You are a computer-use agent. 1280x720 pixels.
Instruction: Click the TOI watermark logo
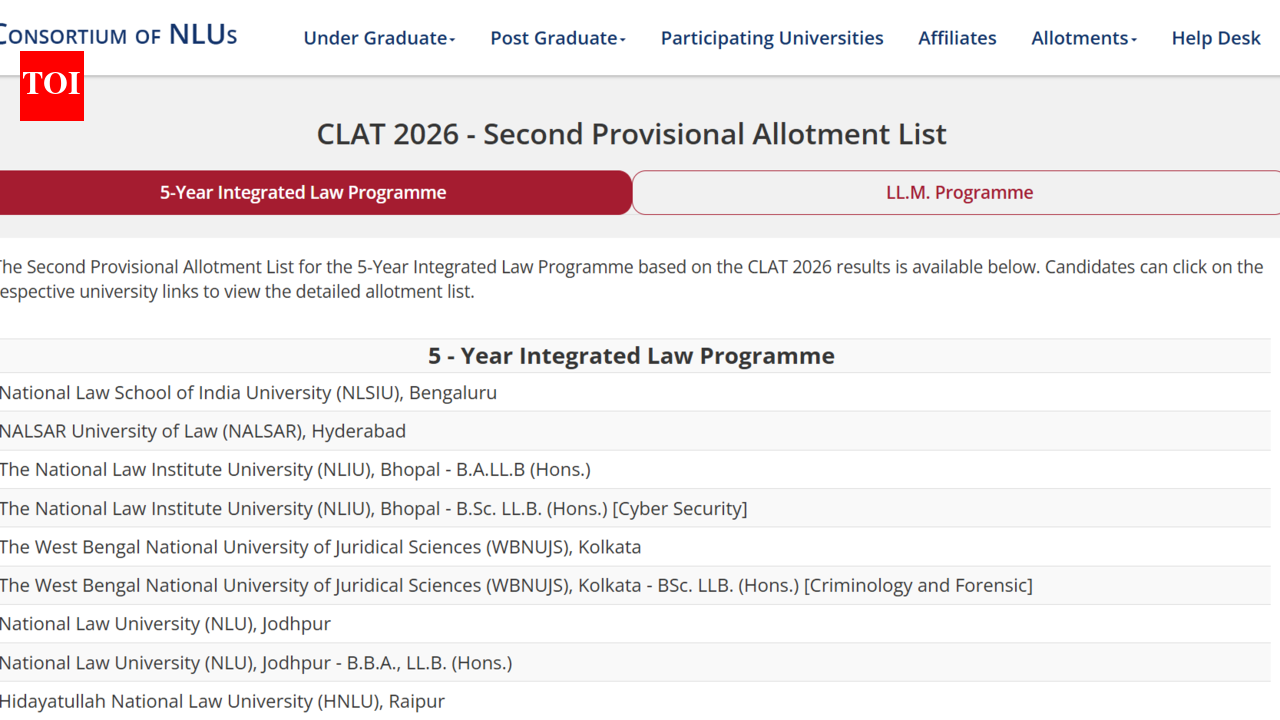click(51, 86)
